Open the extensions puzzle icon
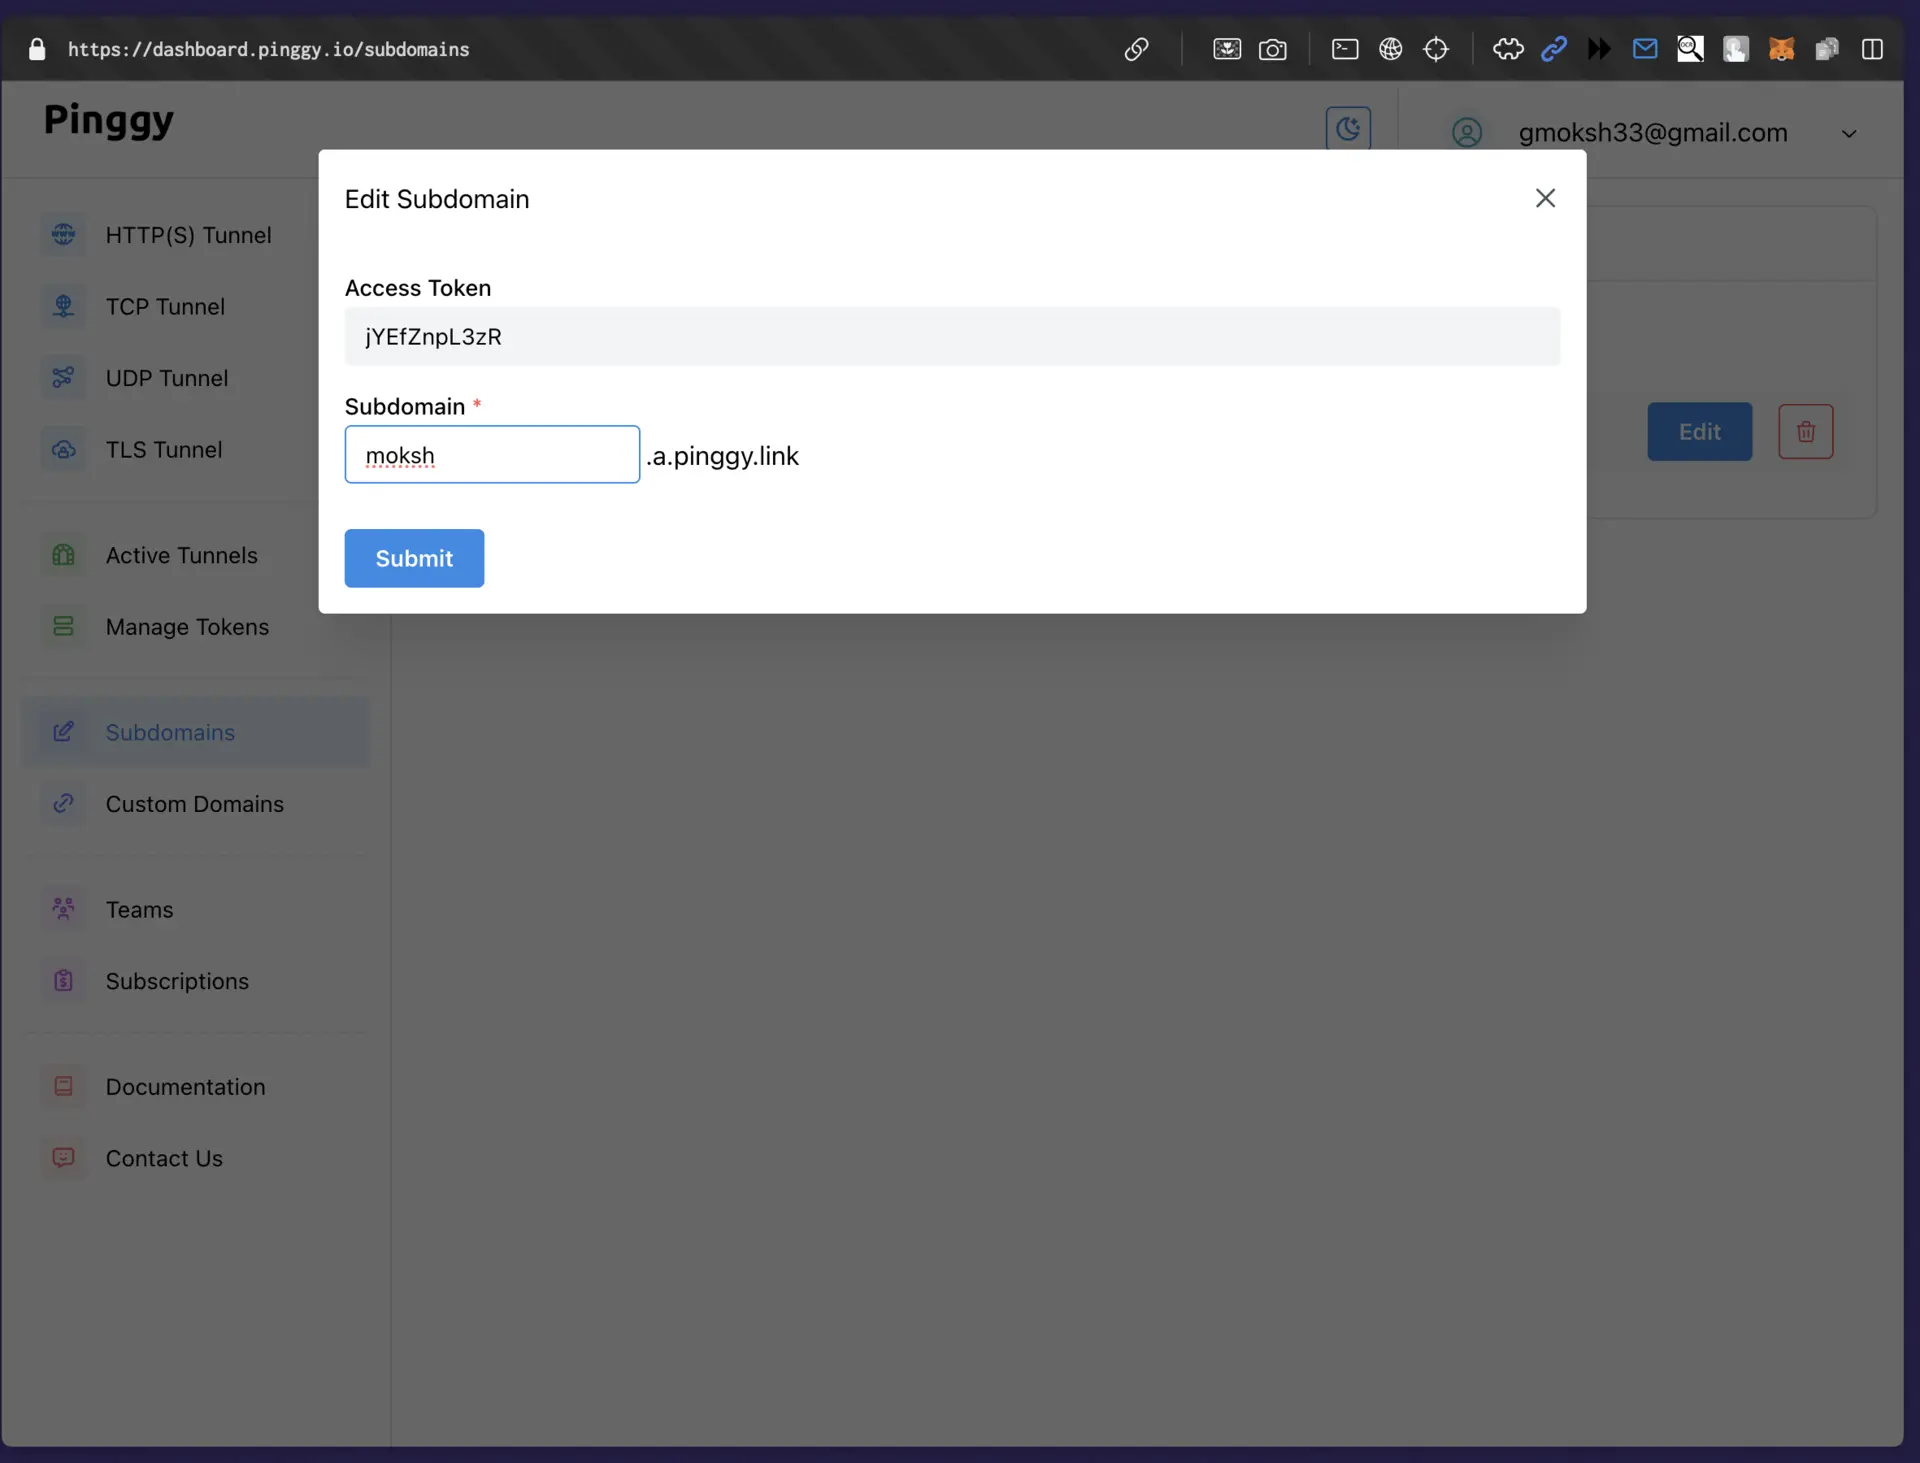Screen dimensions: 1920x1463 (1508, 49)
